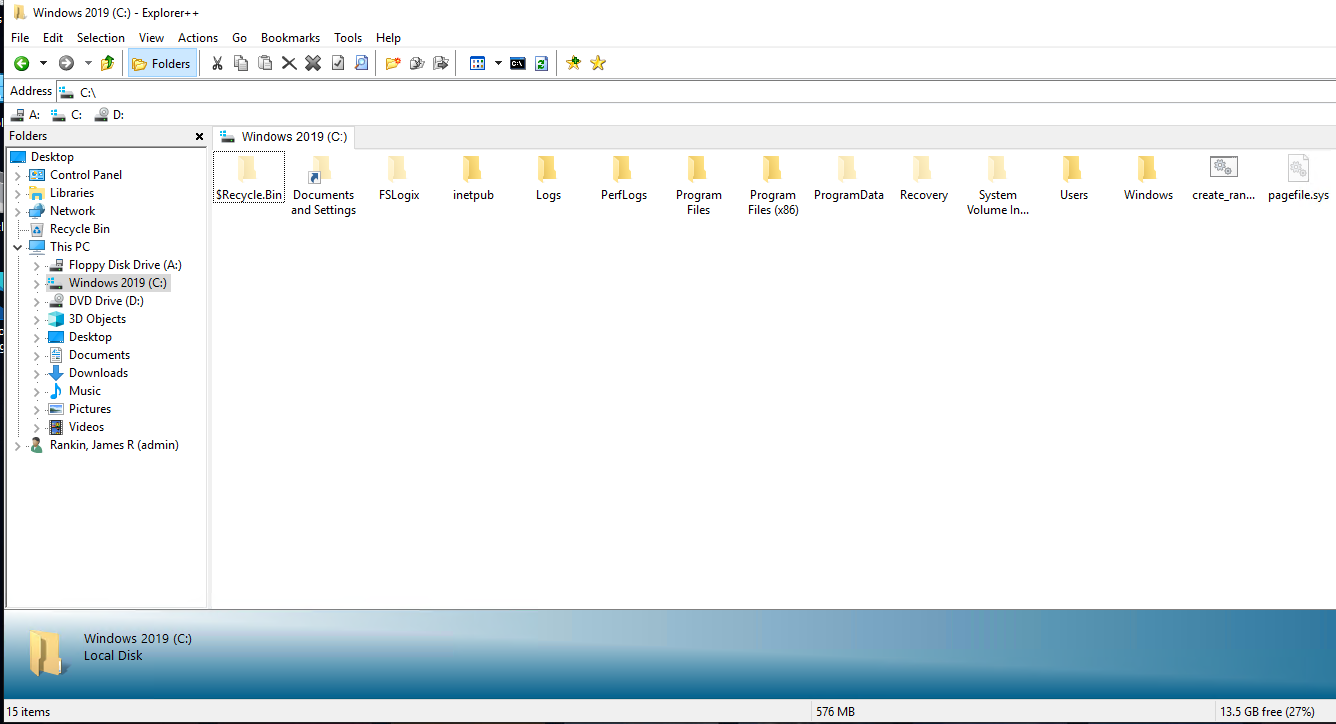Click the permanent delete thick X icon

313,63
